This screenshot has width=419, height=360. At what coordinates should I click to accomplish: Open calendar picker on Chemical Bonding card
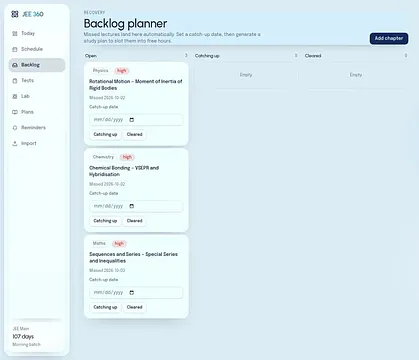coord(132,206)
